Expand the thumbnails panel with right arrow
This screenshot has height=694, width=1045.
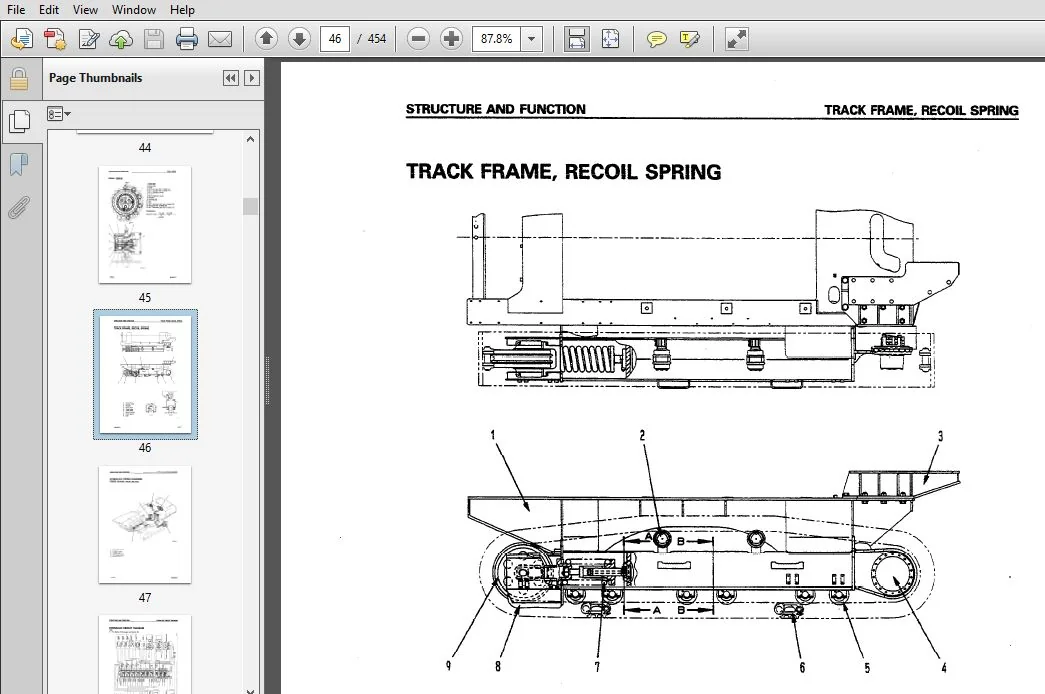pyautogui.click(x=252, y=78)
